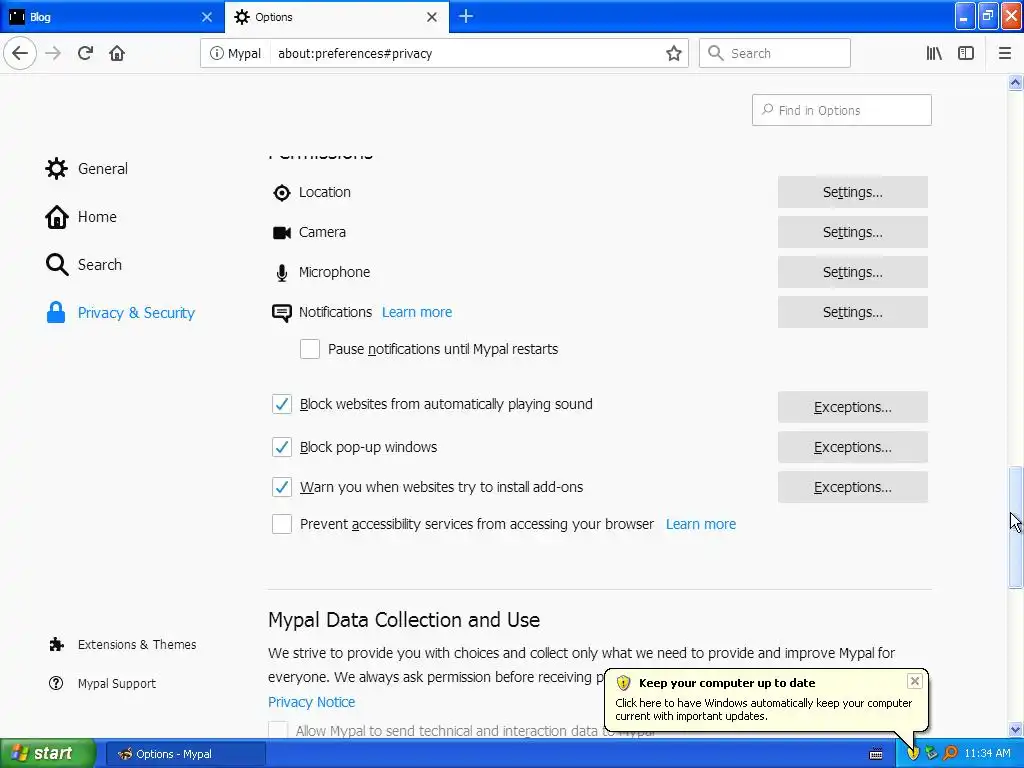Click the Microphone permission icon
1024x768 pixels.
(281, 273)
